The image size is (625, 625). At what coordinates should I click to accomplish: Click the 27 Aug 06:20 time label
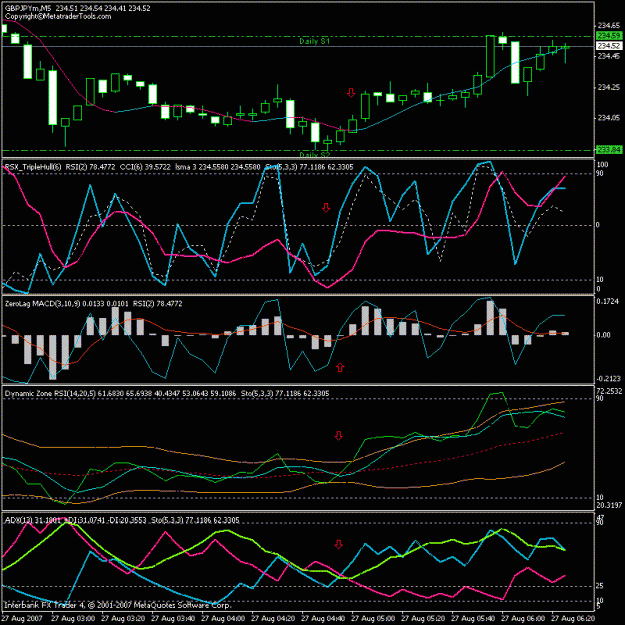click(573, 618)
